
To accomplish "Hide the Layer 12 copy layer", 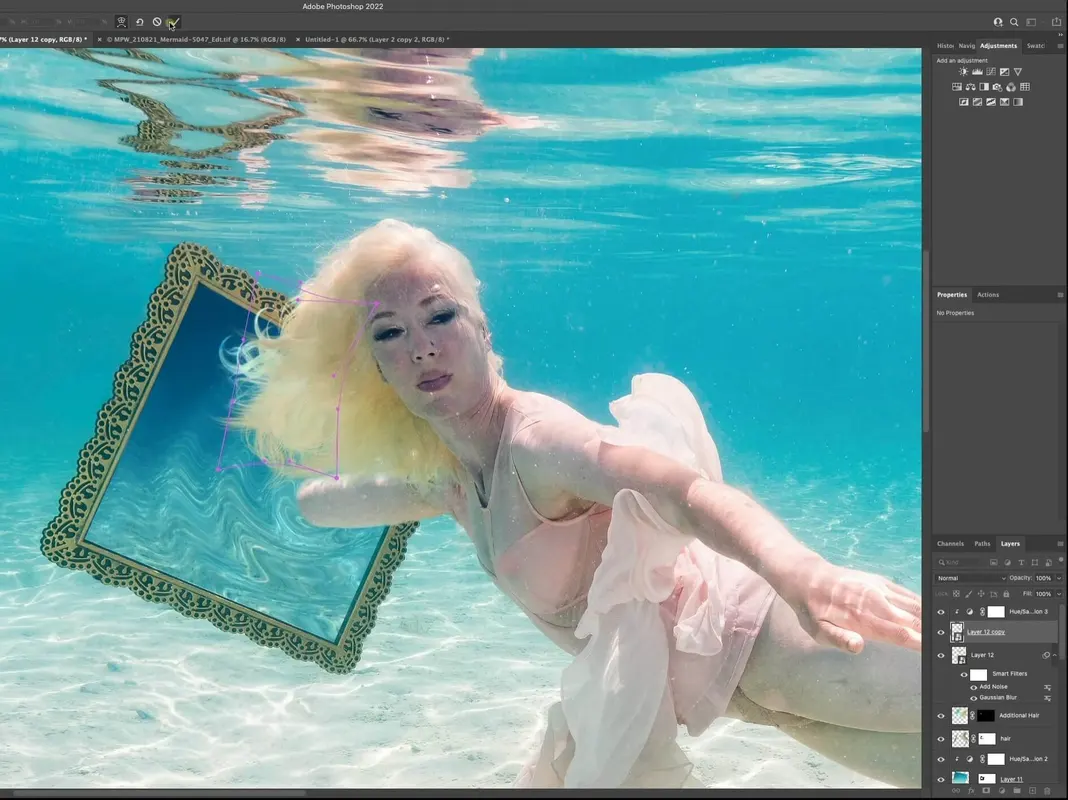I will tap(941, 633).
